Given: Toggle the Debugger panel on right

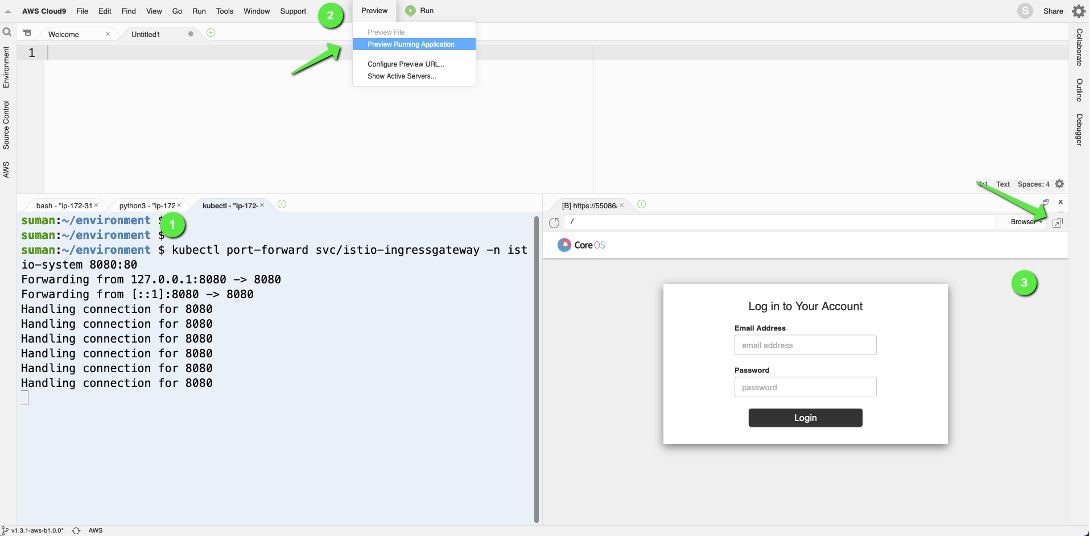Looking at the screenshot, I should tap(1079, 130).
